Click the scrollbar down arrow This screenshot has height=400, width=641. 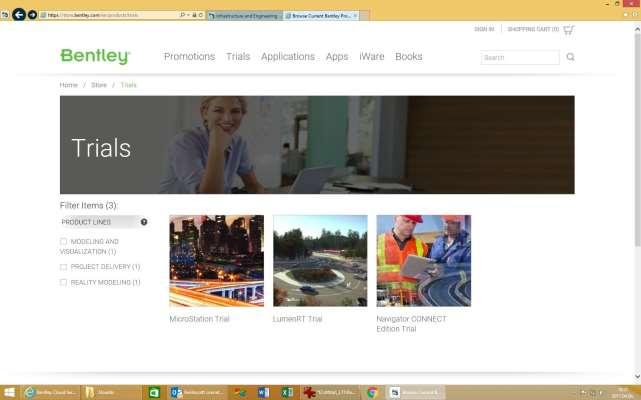tap(637, 376)
